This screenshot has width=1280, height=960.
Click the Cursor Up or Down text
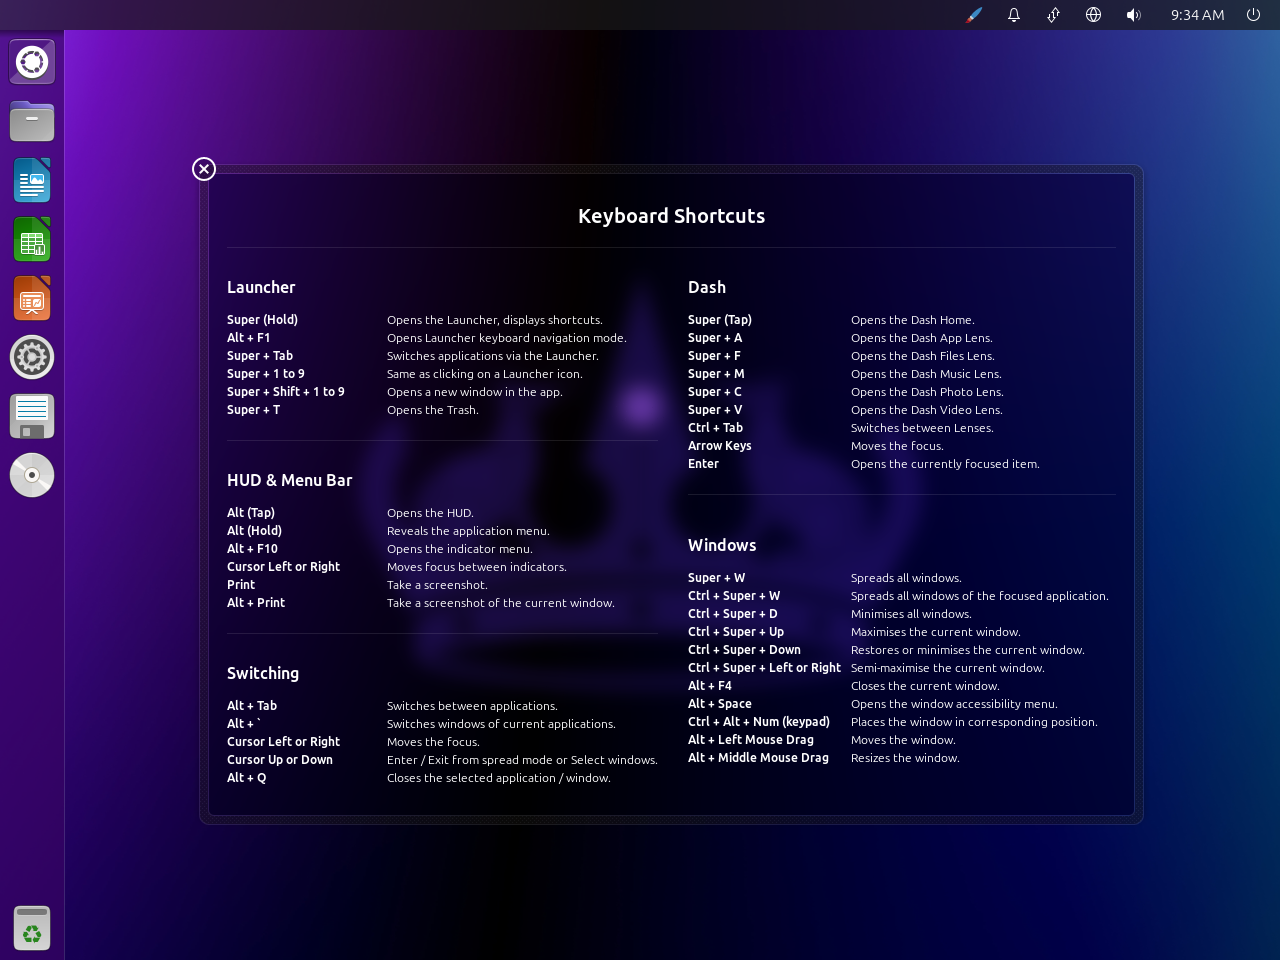click(280, 760)
